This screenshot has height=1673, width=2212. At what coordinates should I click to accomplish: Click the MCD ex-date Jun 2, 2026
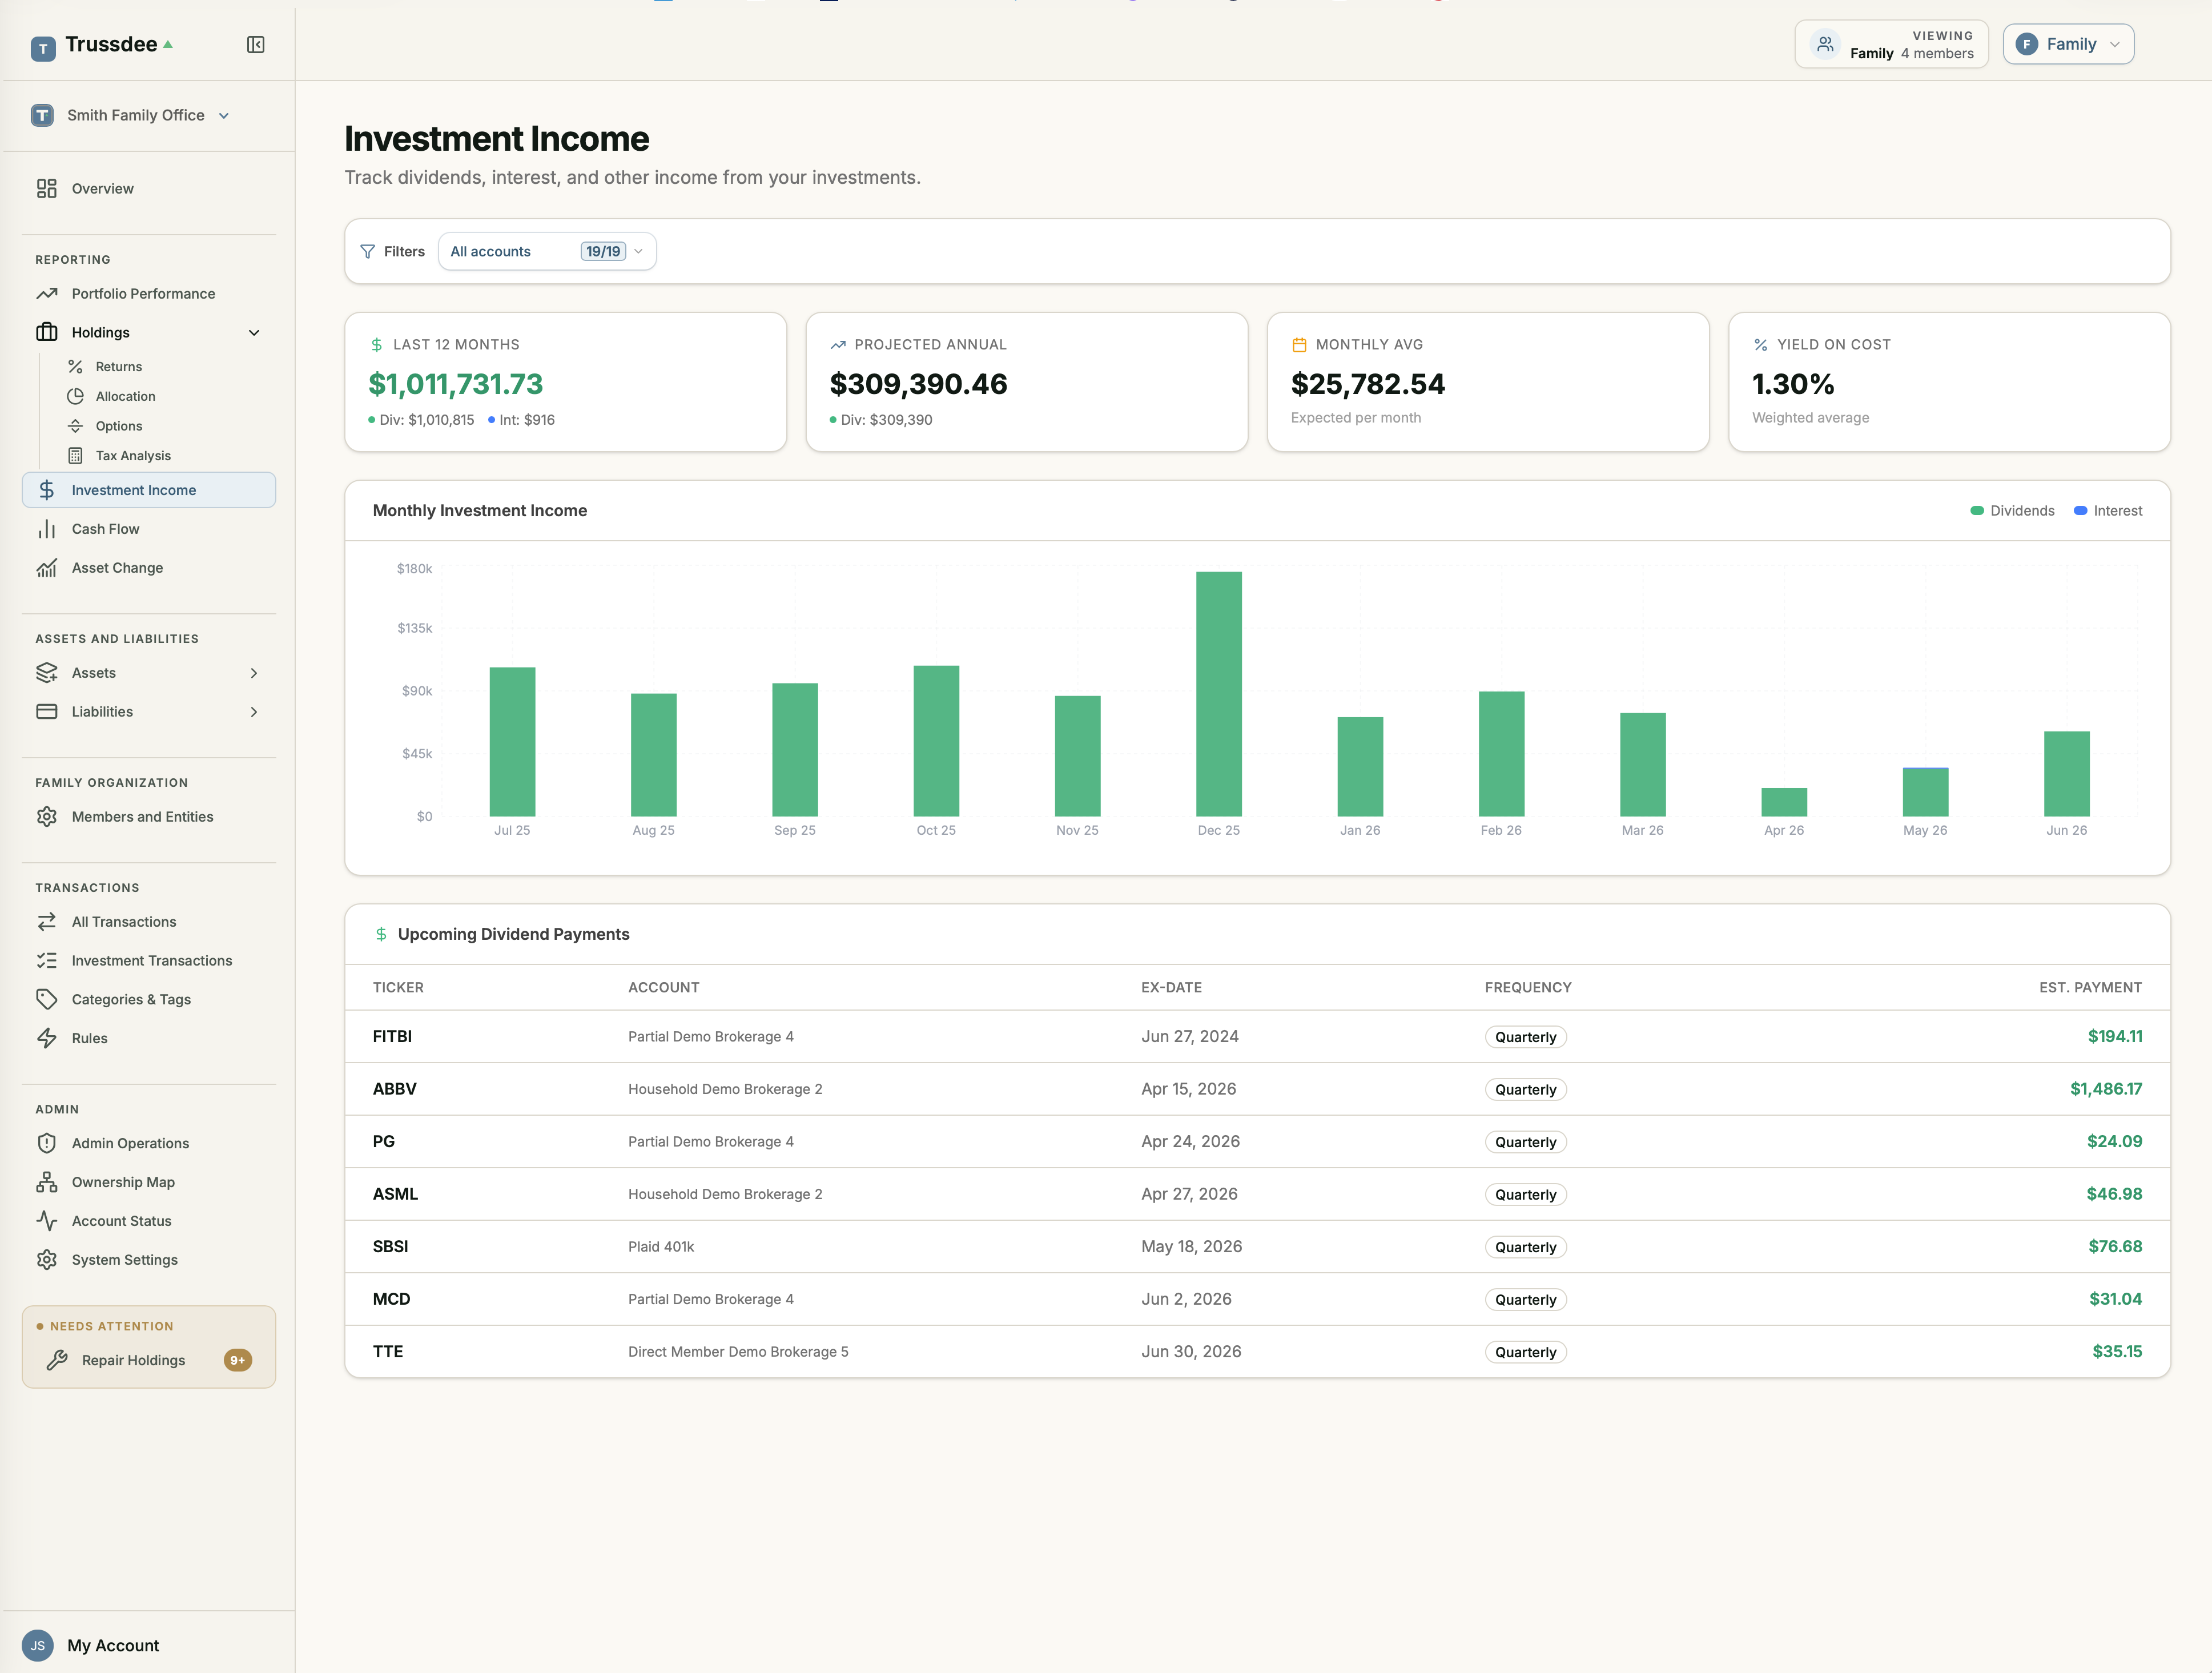click(1186, 1299)
